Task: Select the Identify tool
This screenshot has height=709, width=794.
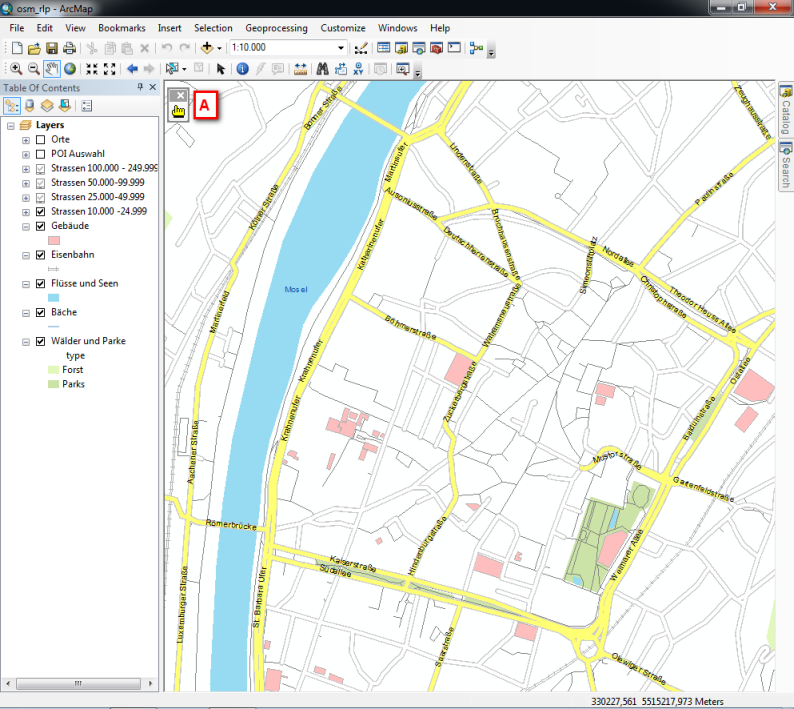Action: (x=241, y=69)
